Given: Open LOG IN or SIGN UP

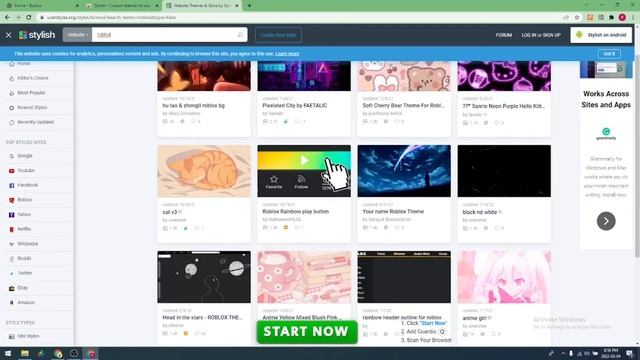Looking at the screenshot, I should point(541,35).
